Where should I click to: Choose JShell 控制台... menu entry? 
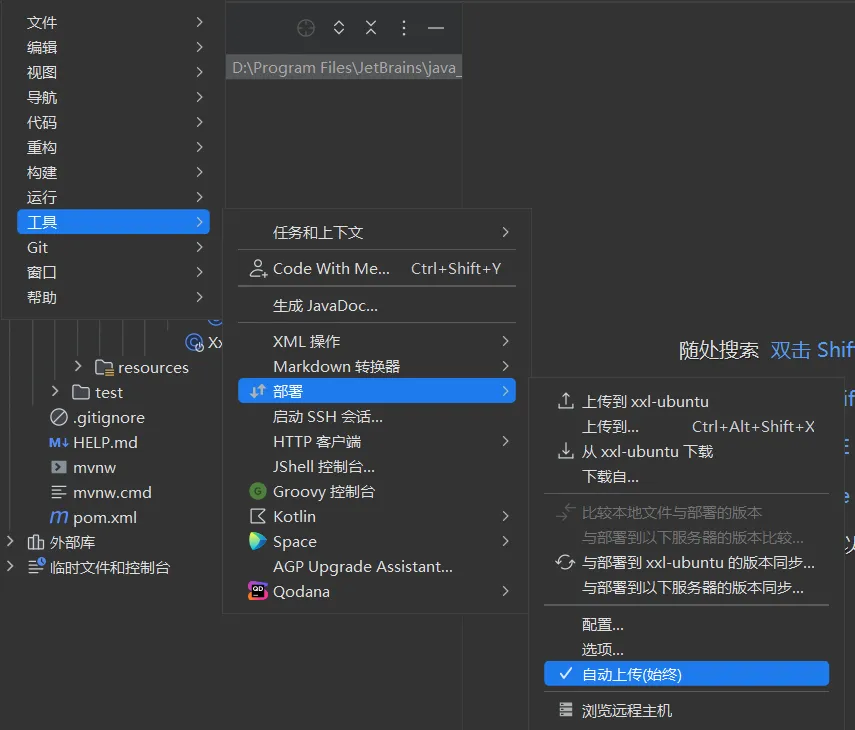[377, 466]
